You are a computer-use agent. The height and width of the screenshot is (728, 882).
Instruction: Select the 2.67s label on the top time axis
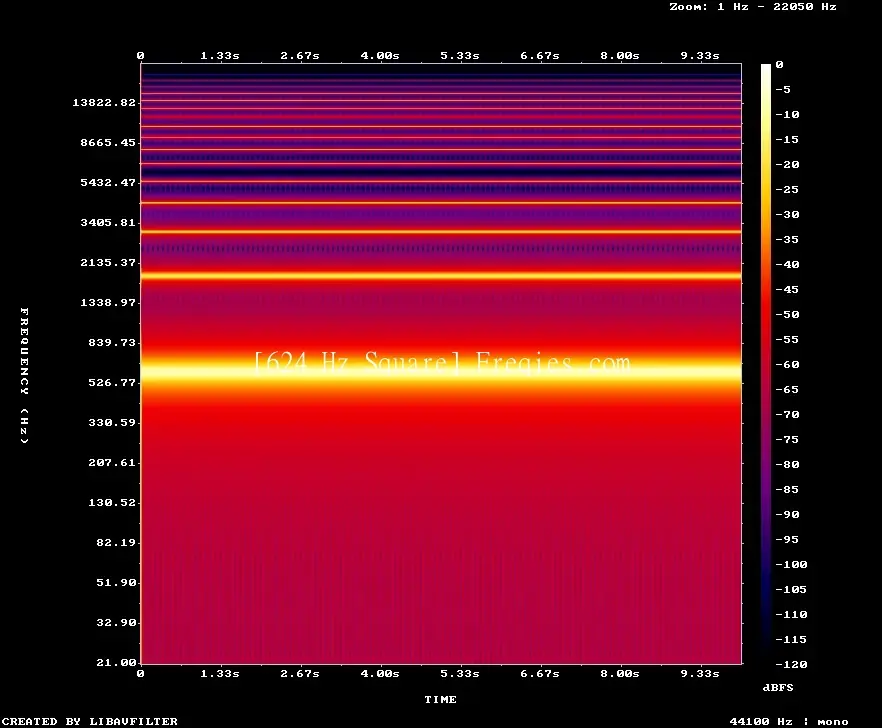[300, 56]
